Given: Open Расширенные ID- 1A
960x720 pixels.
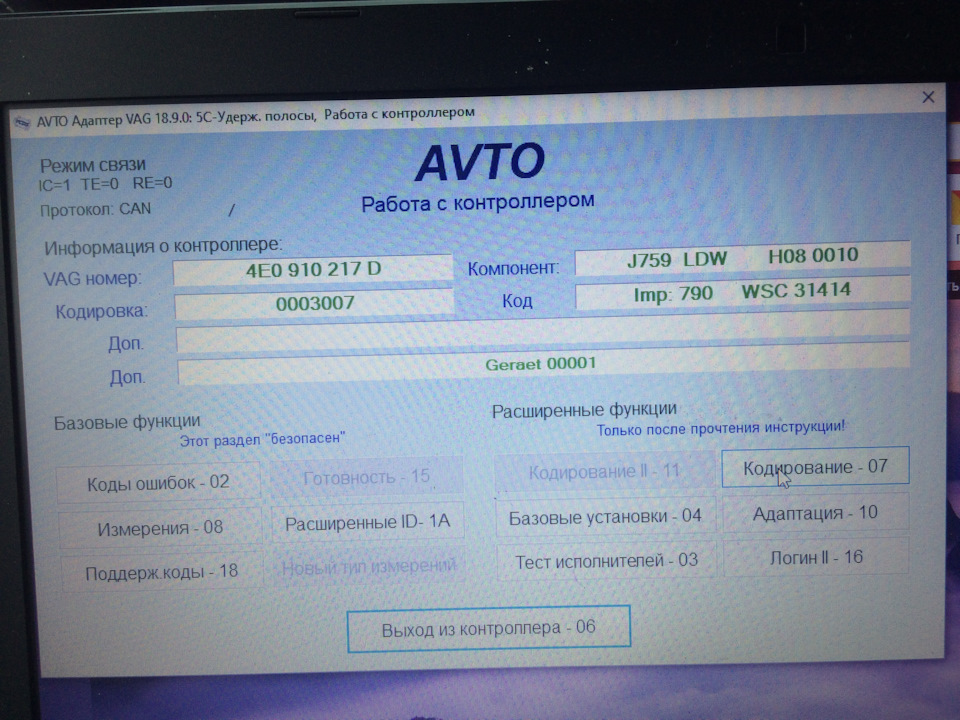Looking at the screenshot, I should click(x=367, y=522).
